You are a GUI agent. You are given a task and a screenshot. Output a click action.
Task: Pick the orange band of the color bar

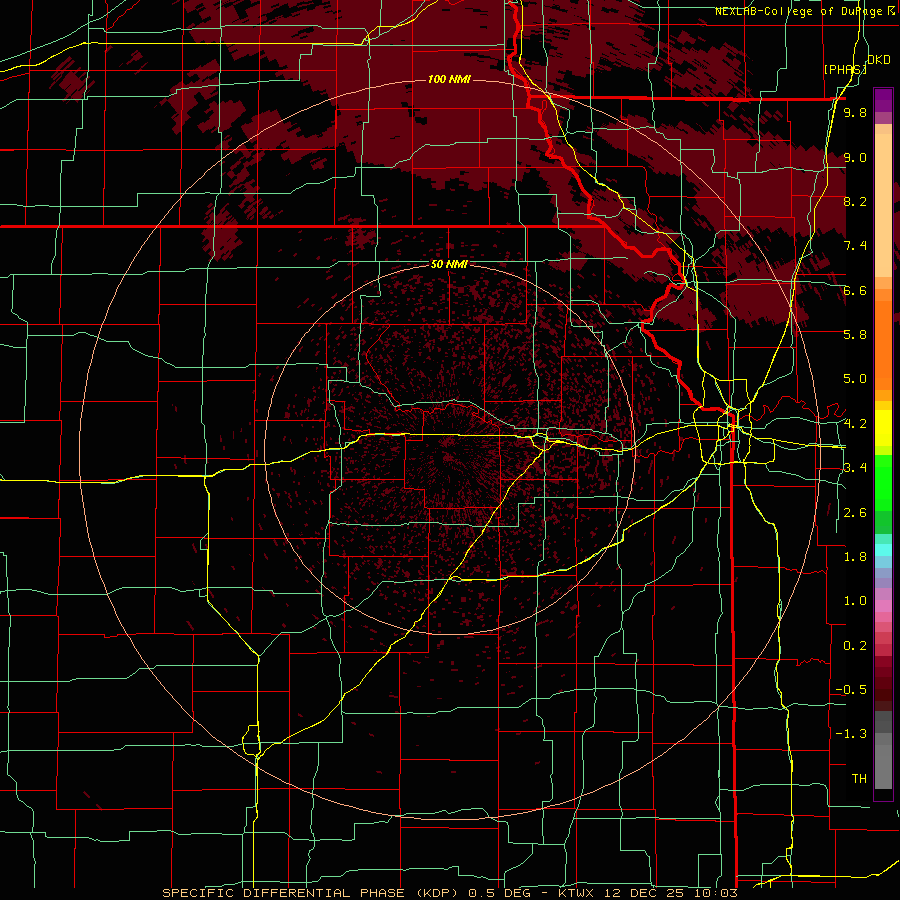tap(883, 346)
